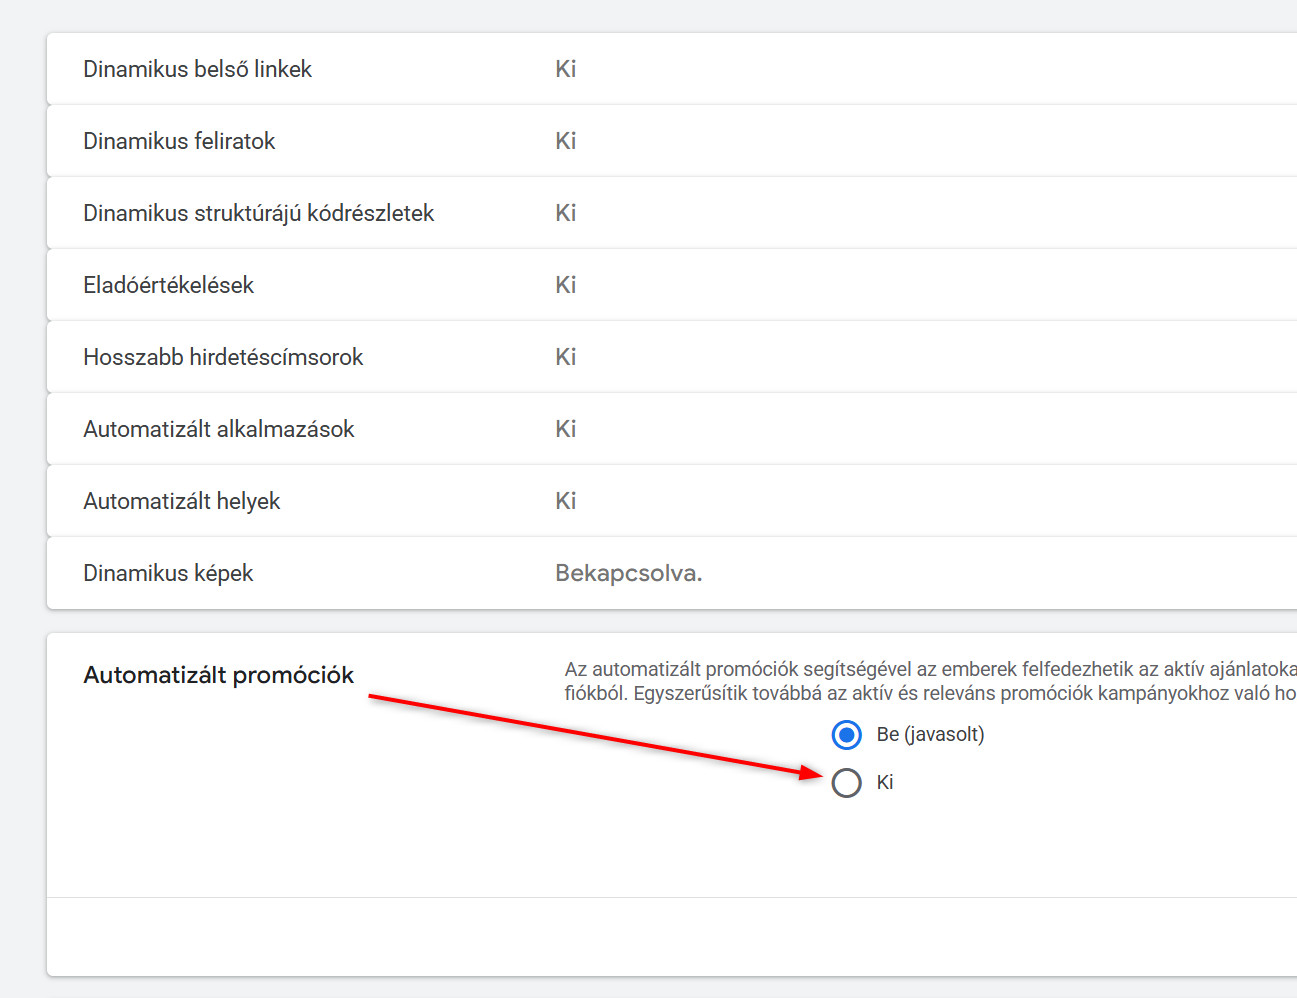Click the "Ki" value for Automatizált helyek
Image resolution: width=1297 pixels, height=998 pixels.
pyautogui.click(x=566, y=501)
